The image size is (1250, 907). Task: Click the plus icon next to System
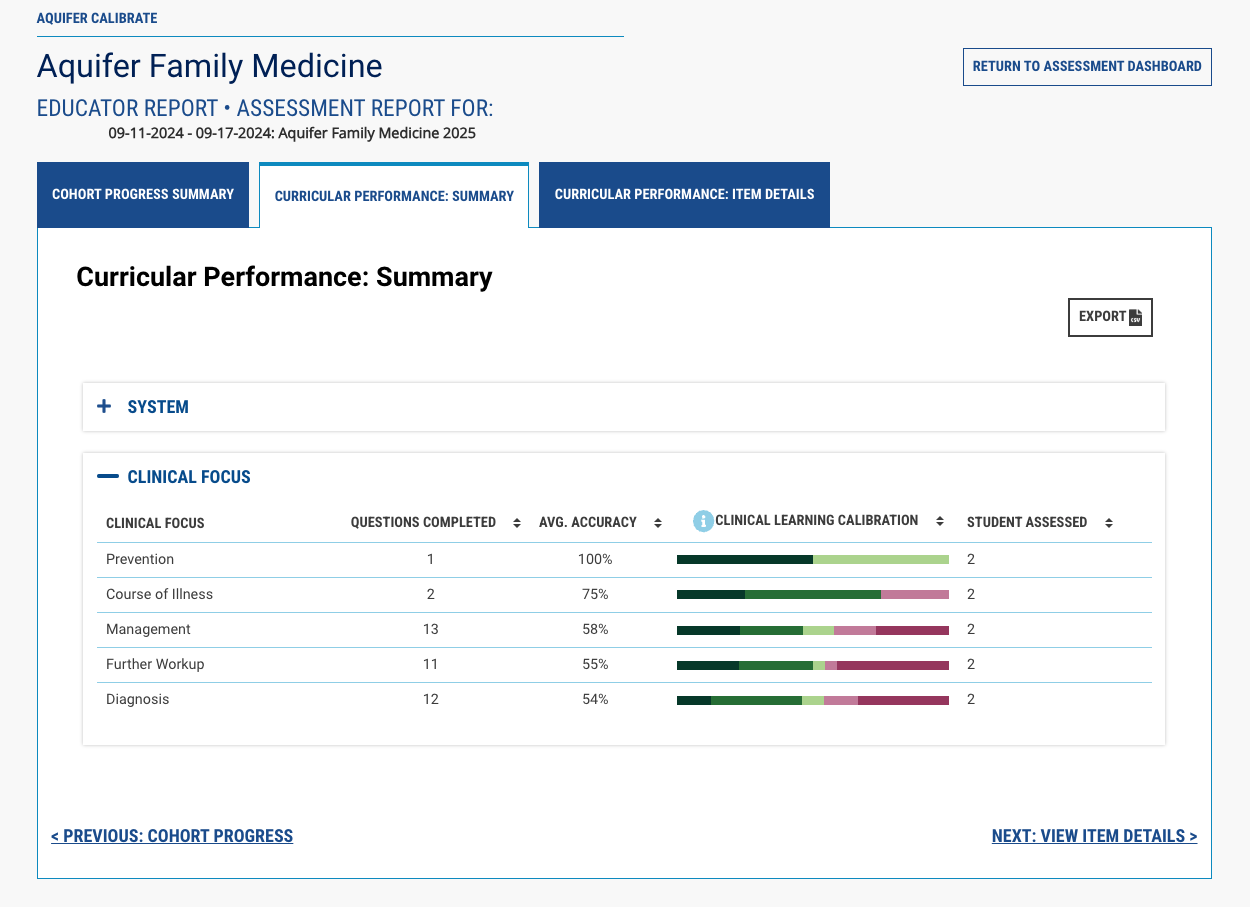(x=104, y=407)
